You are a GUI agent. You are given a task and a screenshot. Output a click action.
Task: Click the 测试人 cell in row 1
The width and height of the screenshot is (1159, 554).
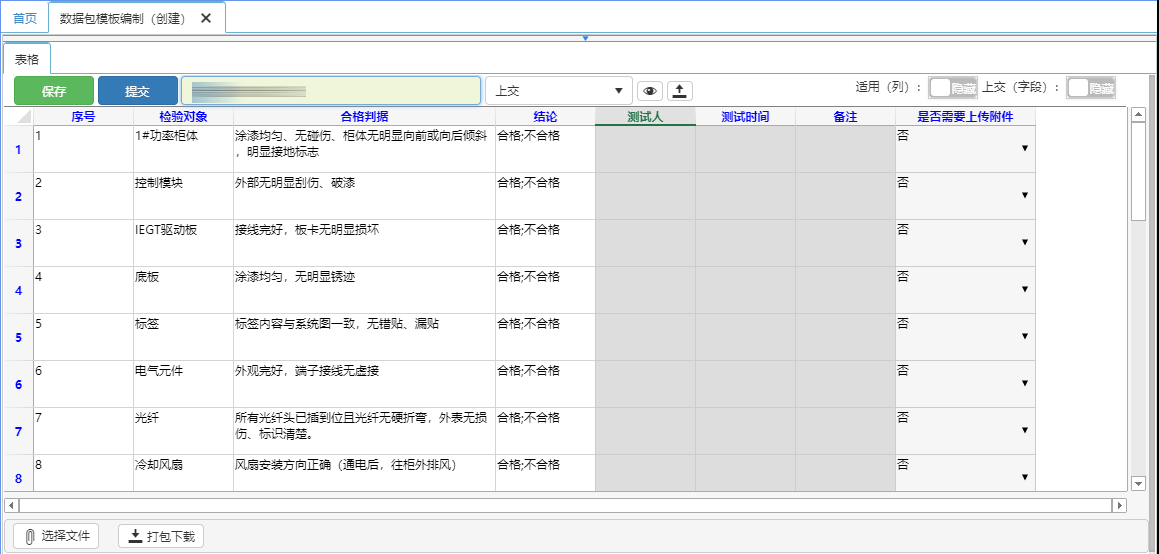[x=645, y=149]
